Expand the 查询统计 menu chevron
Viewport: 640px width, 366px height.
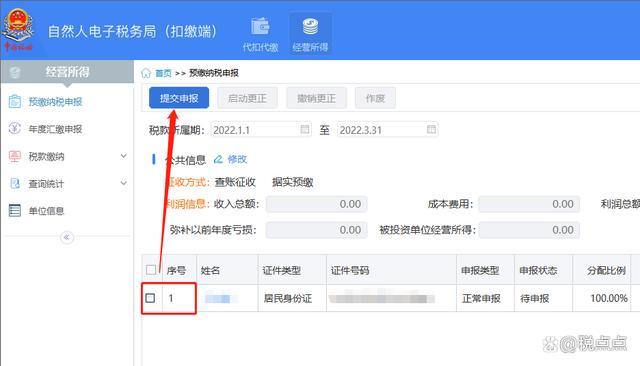click(124, 183)
